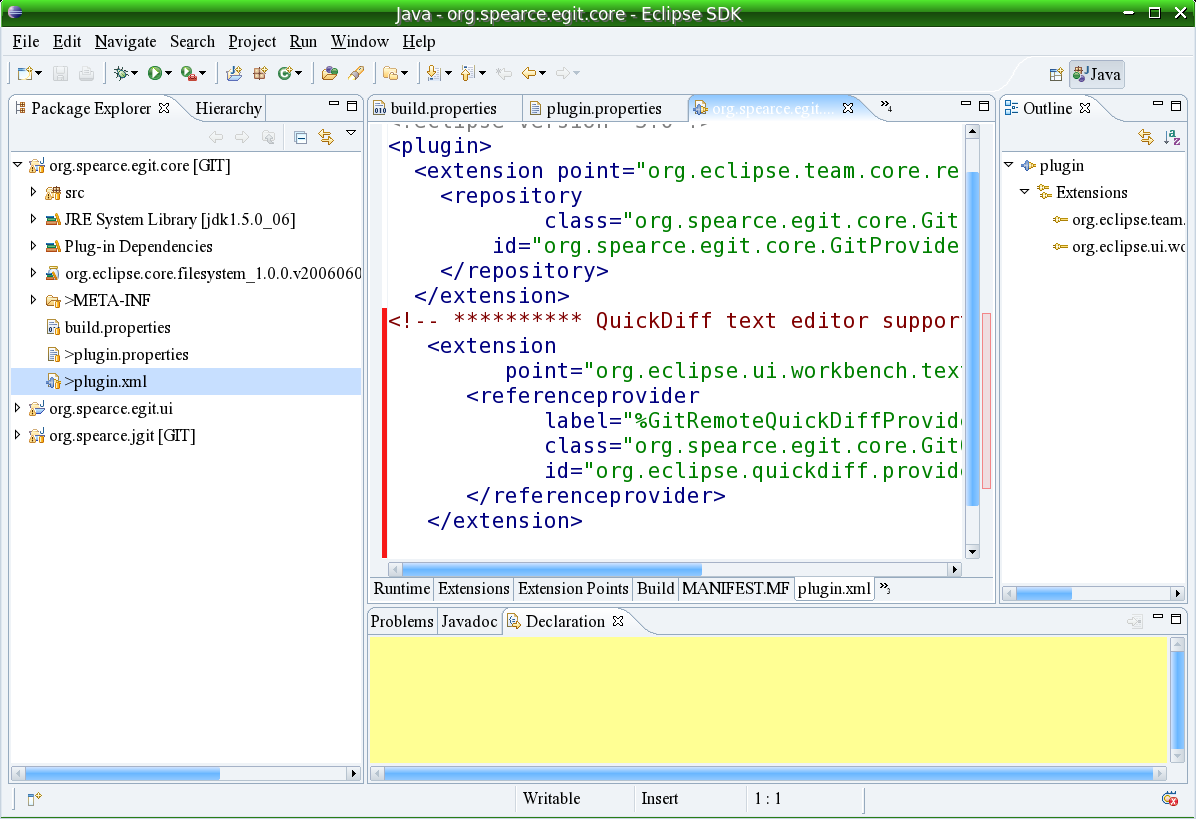Open the Package Explorer view menu triangle

pyautogui.click(x=351, y=133)
